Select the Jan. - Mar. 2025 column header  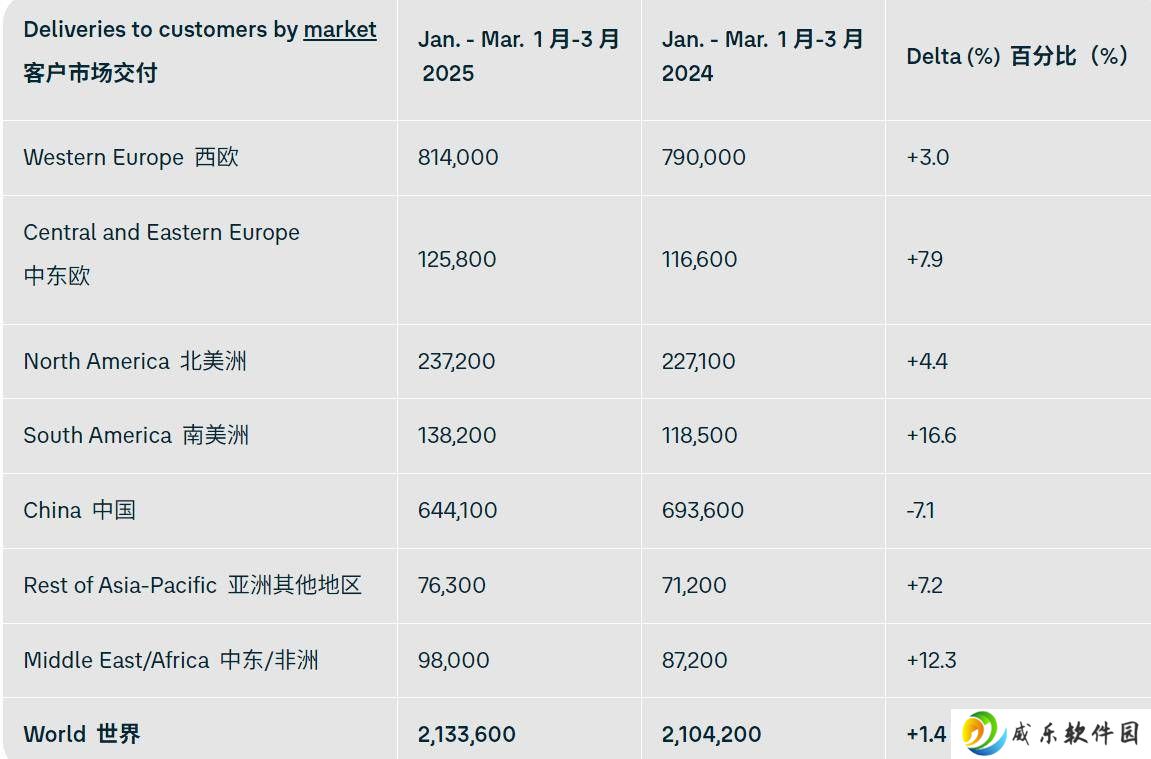coord(519,56)
